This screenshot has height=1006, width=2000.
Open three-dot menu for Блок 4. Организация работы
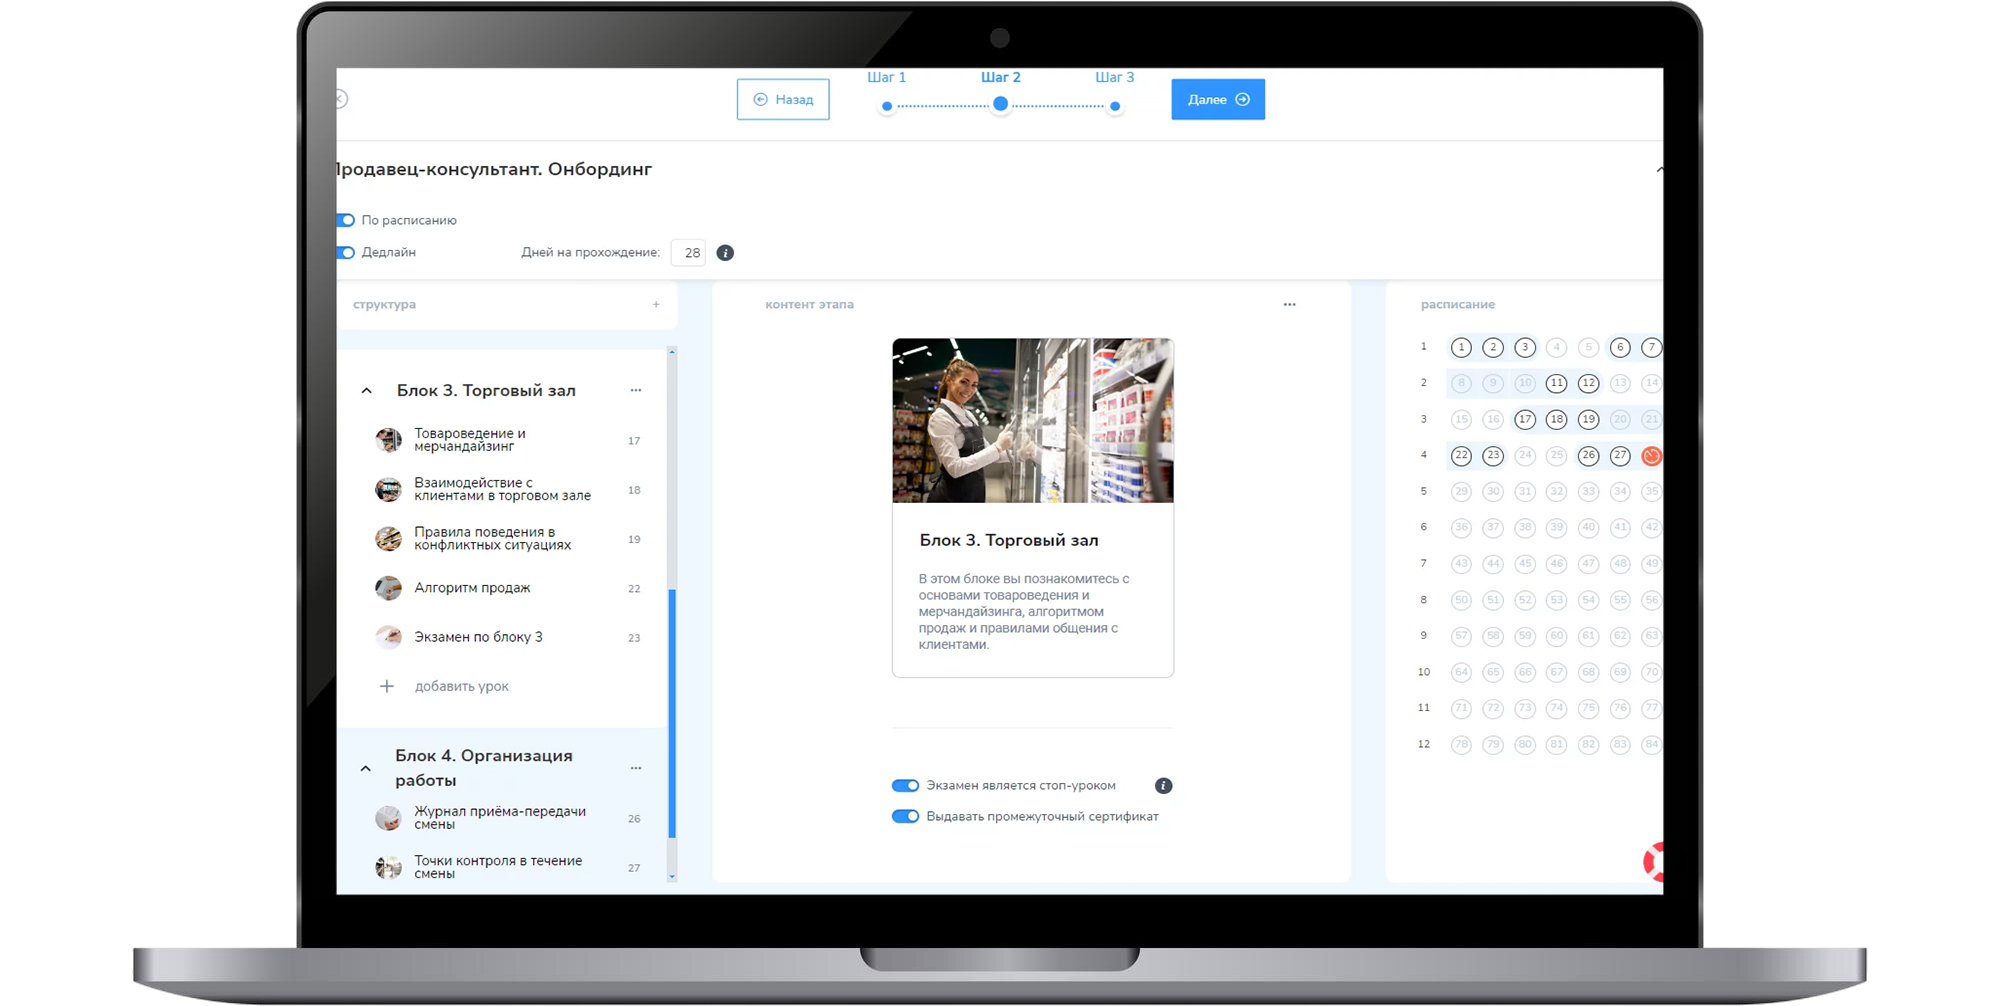(636, 768)
